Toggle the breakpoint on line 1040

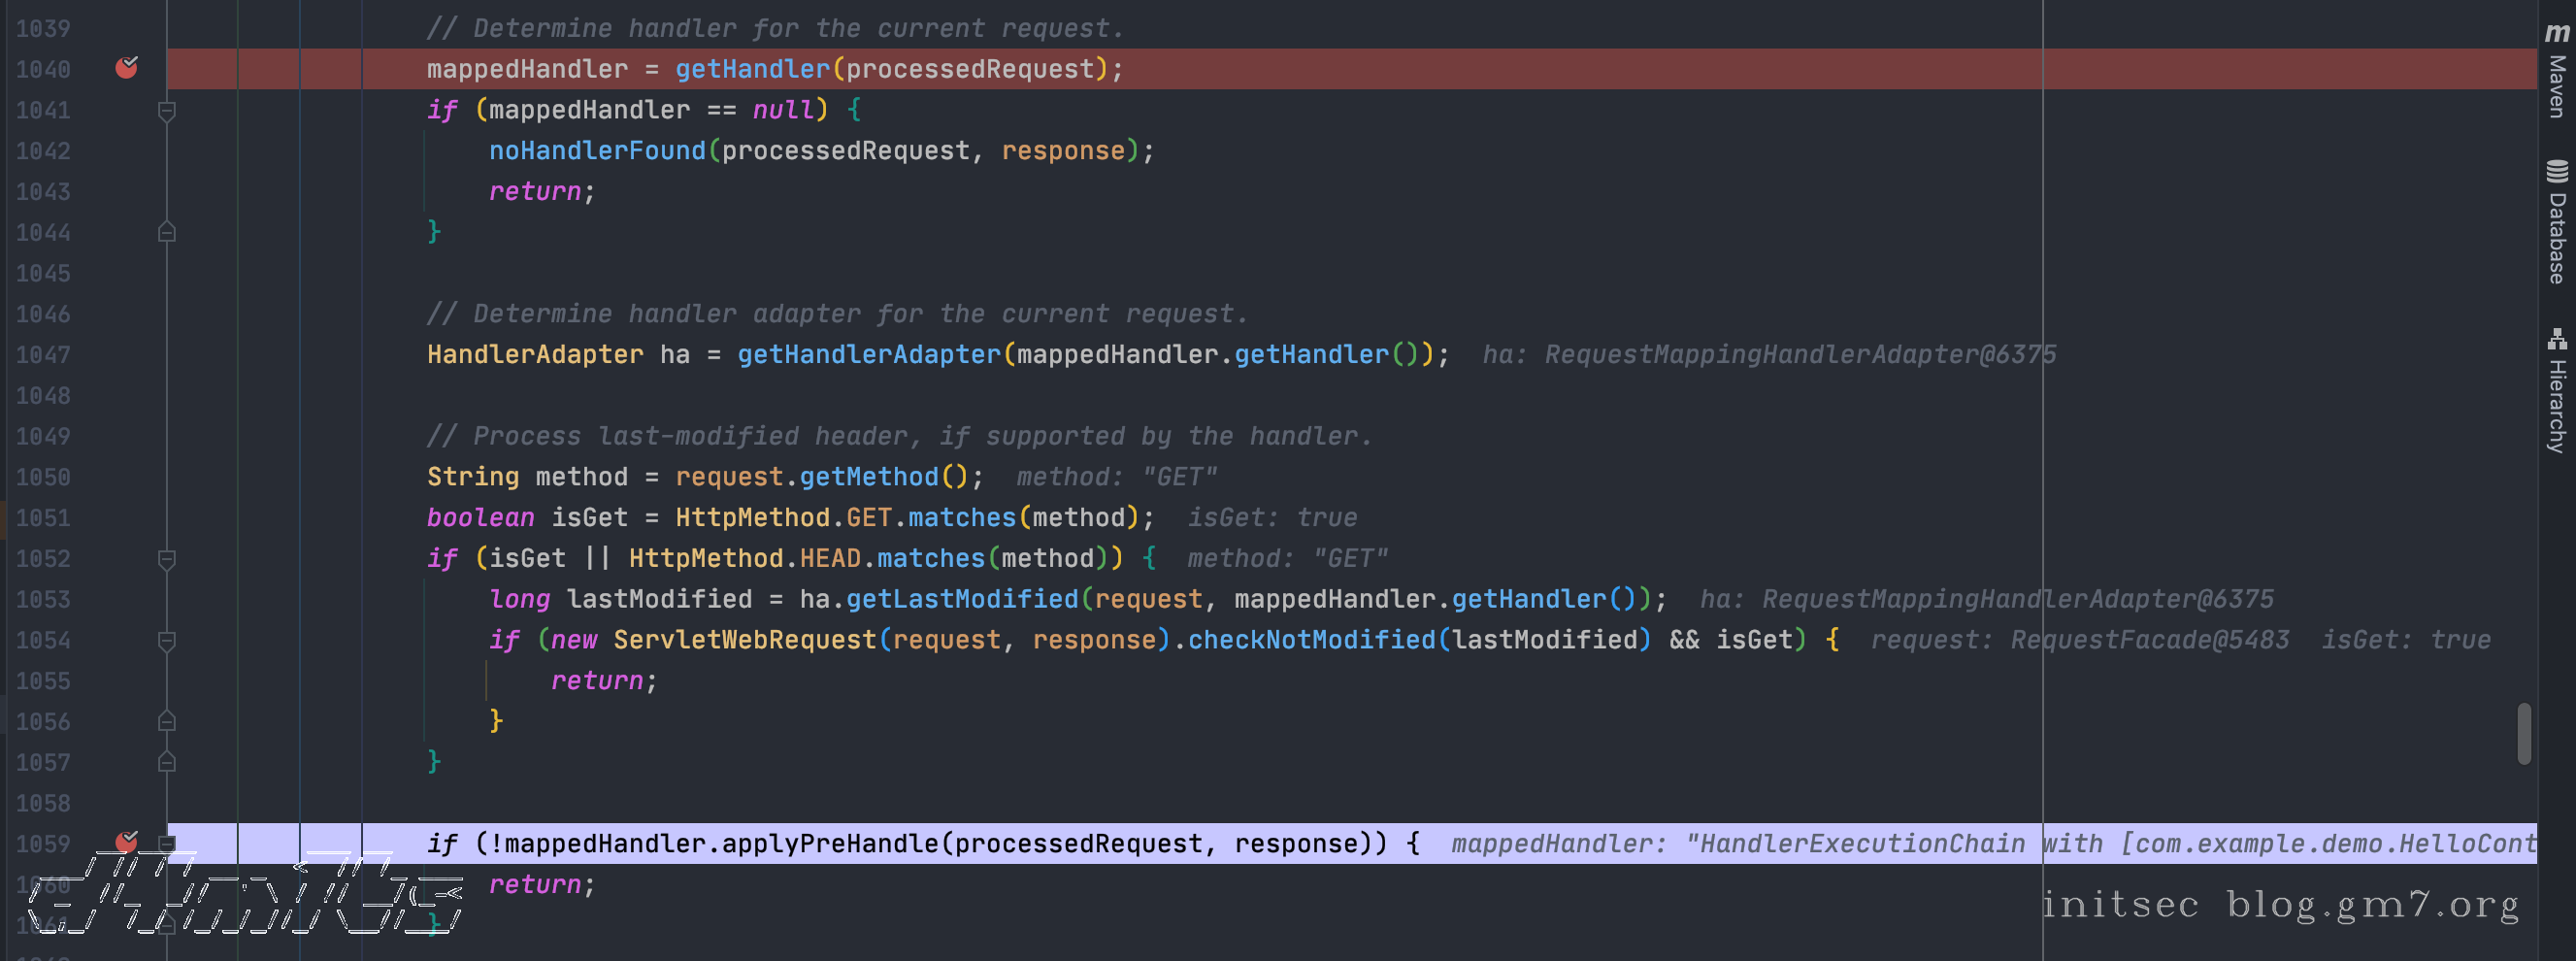(x=126, y=68)
